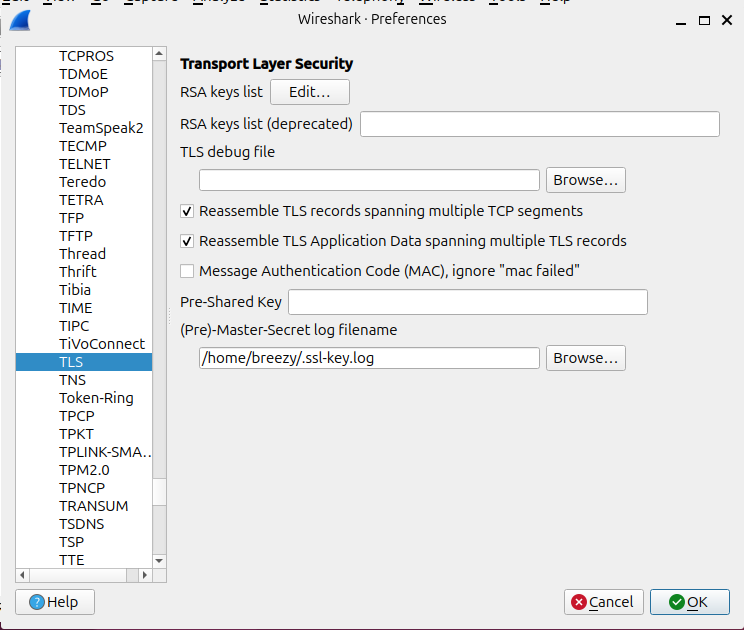Click the green OK checkmark icon
The height and width of the screenshot is (630, 744).
click(x=676, y=602)
